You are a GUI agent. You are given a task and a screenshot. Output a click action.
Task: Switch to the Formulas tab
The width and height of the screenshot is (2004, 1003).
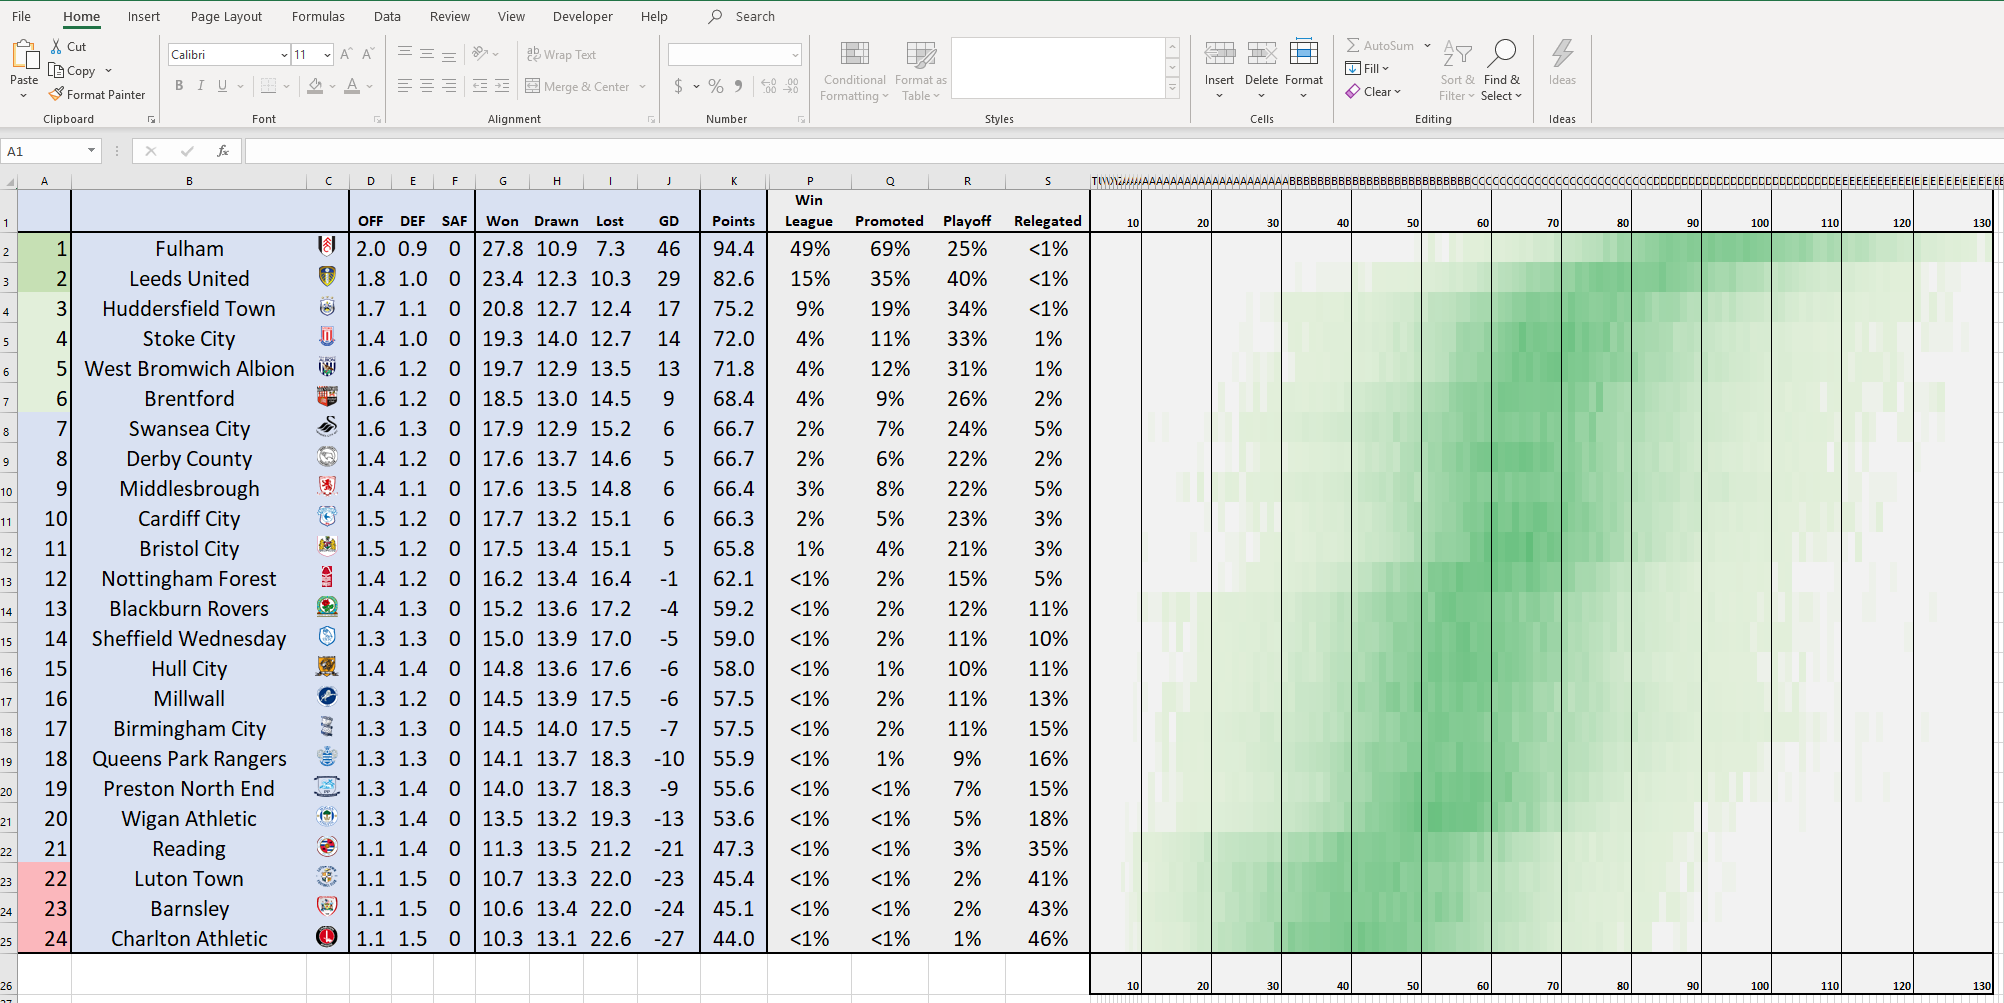click(318, 17)
